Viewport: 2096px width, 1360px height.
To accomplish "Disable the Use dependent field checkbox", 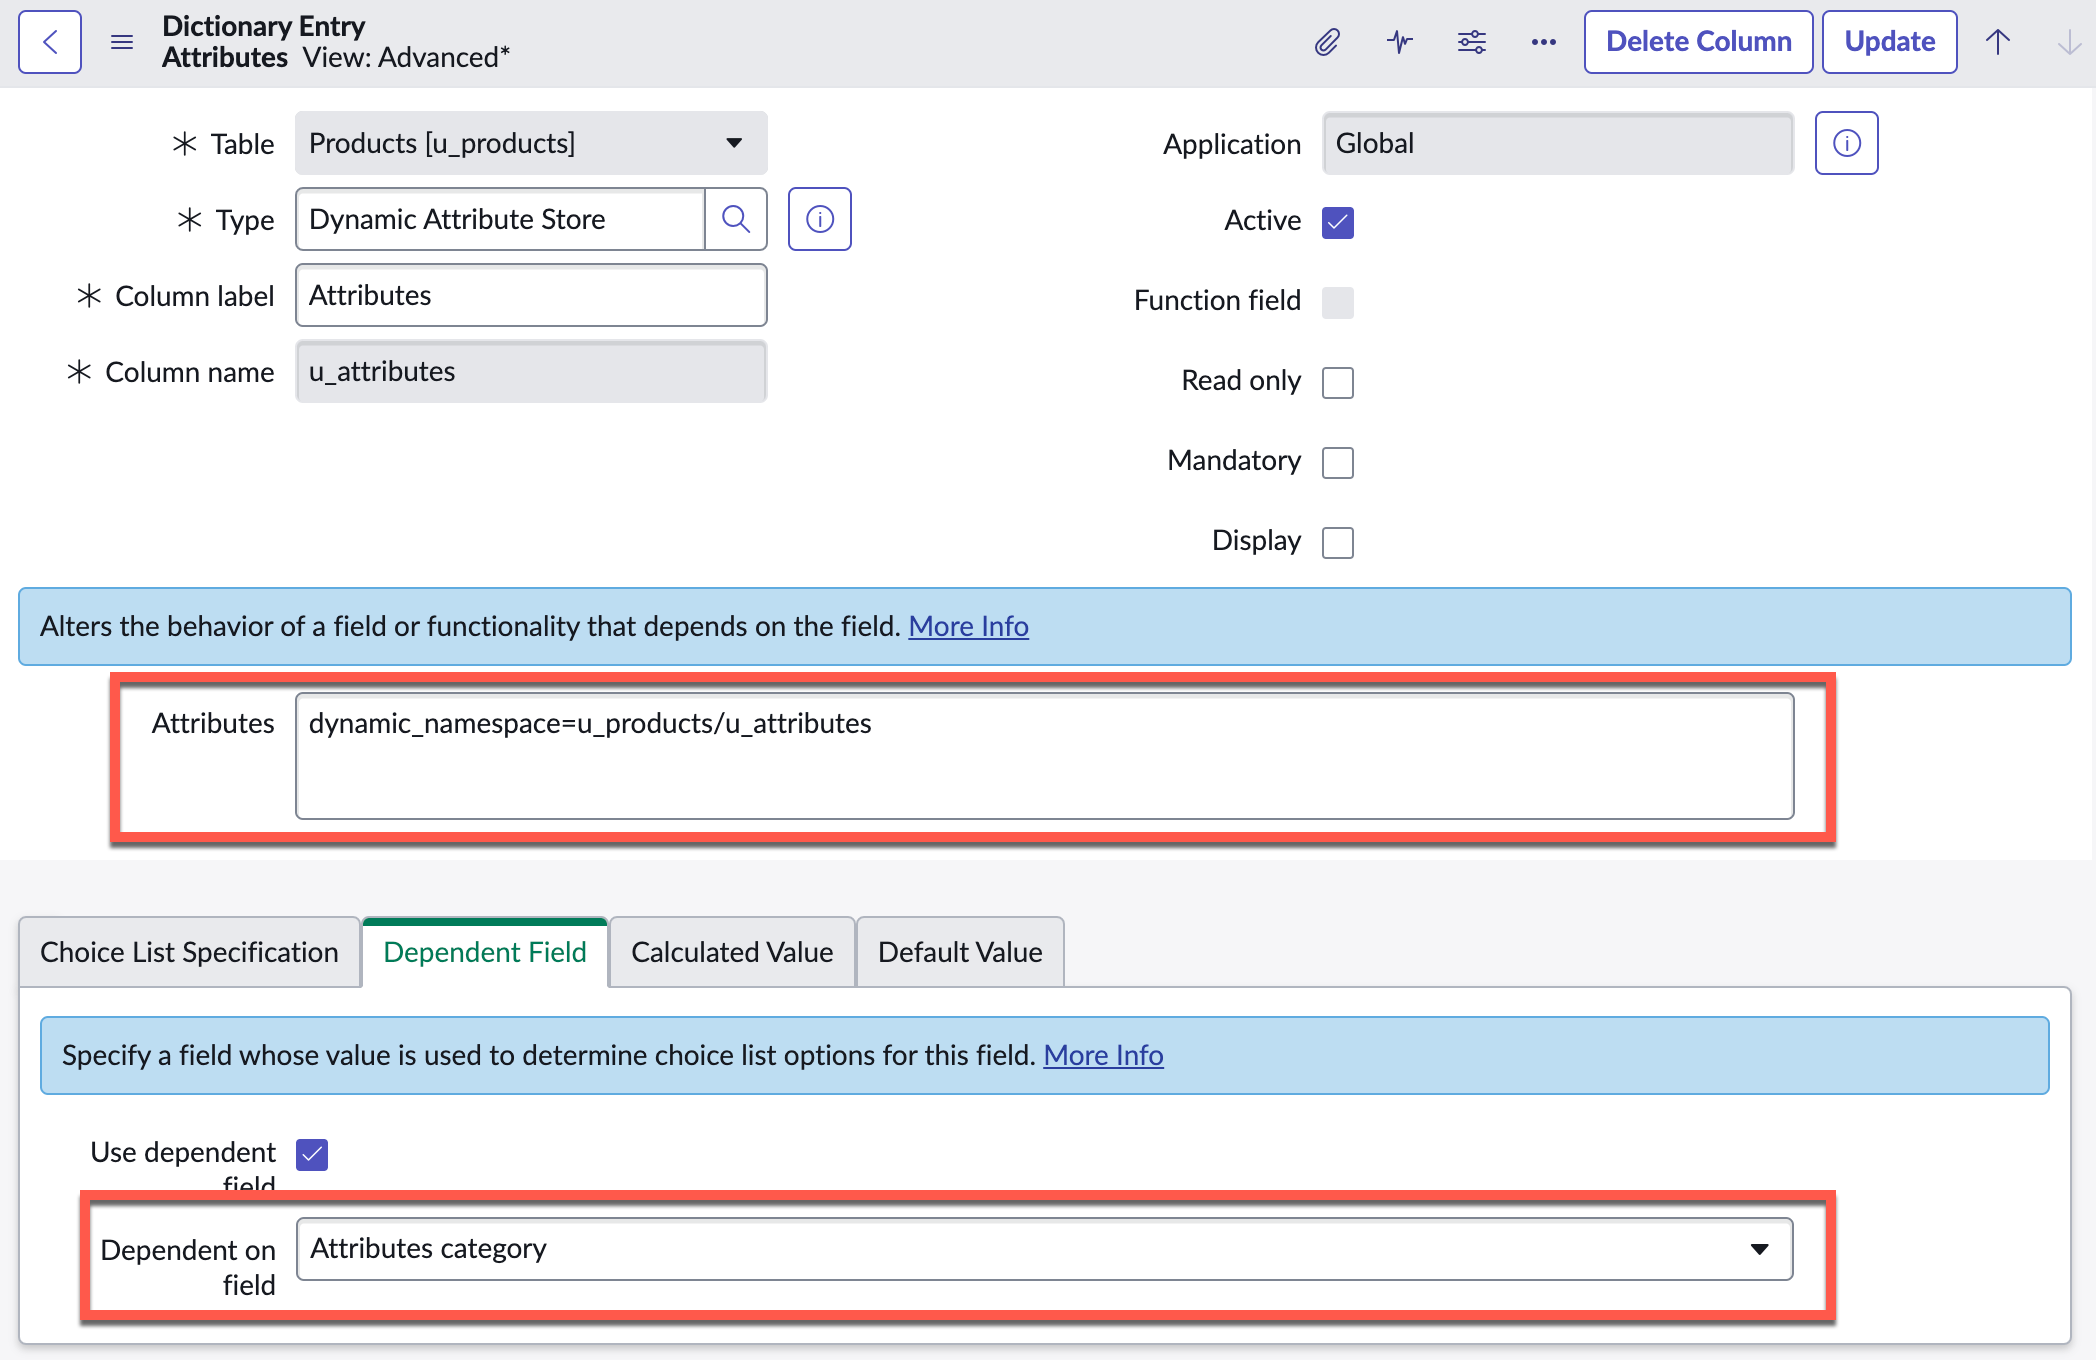I will click(x=312, y=1154).
